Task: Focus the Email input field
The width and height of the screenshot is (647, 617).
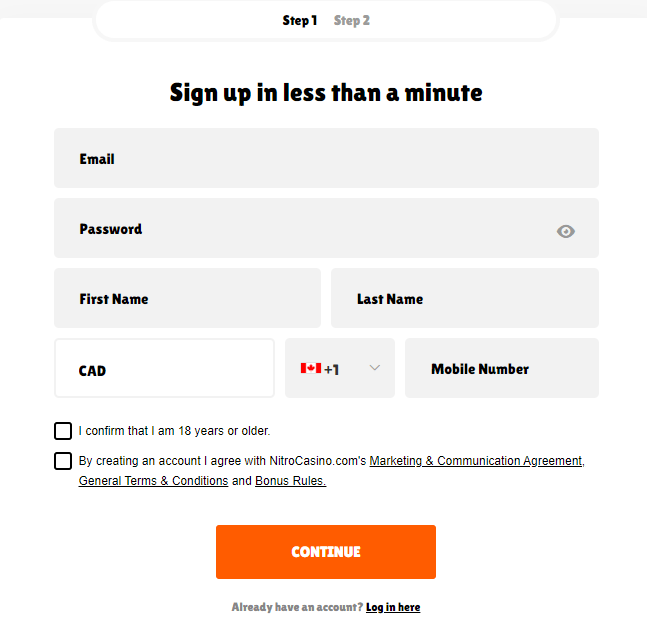Action: pyautogui.click(x=326, y=158)
